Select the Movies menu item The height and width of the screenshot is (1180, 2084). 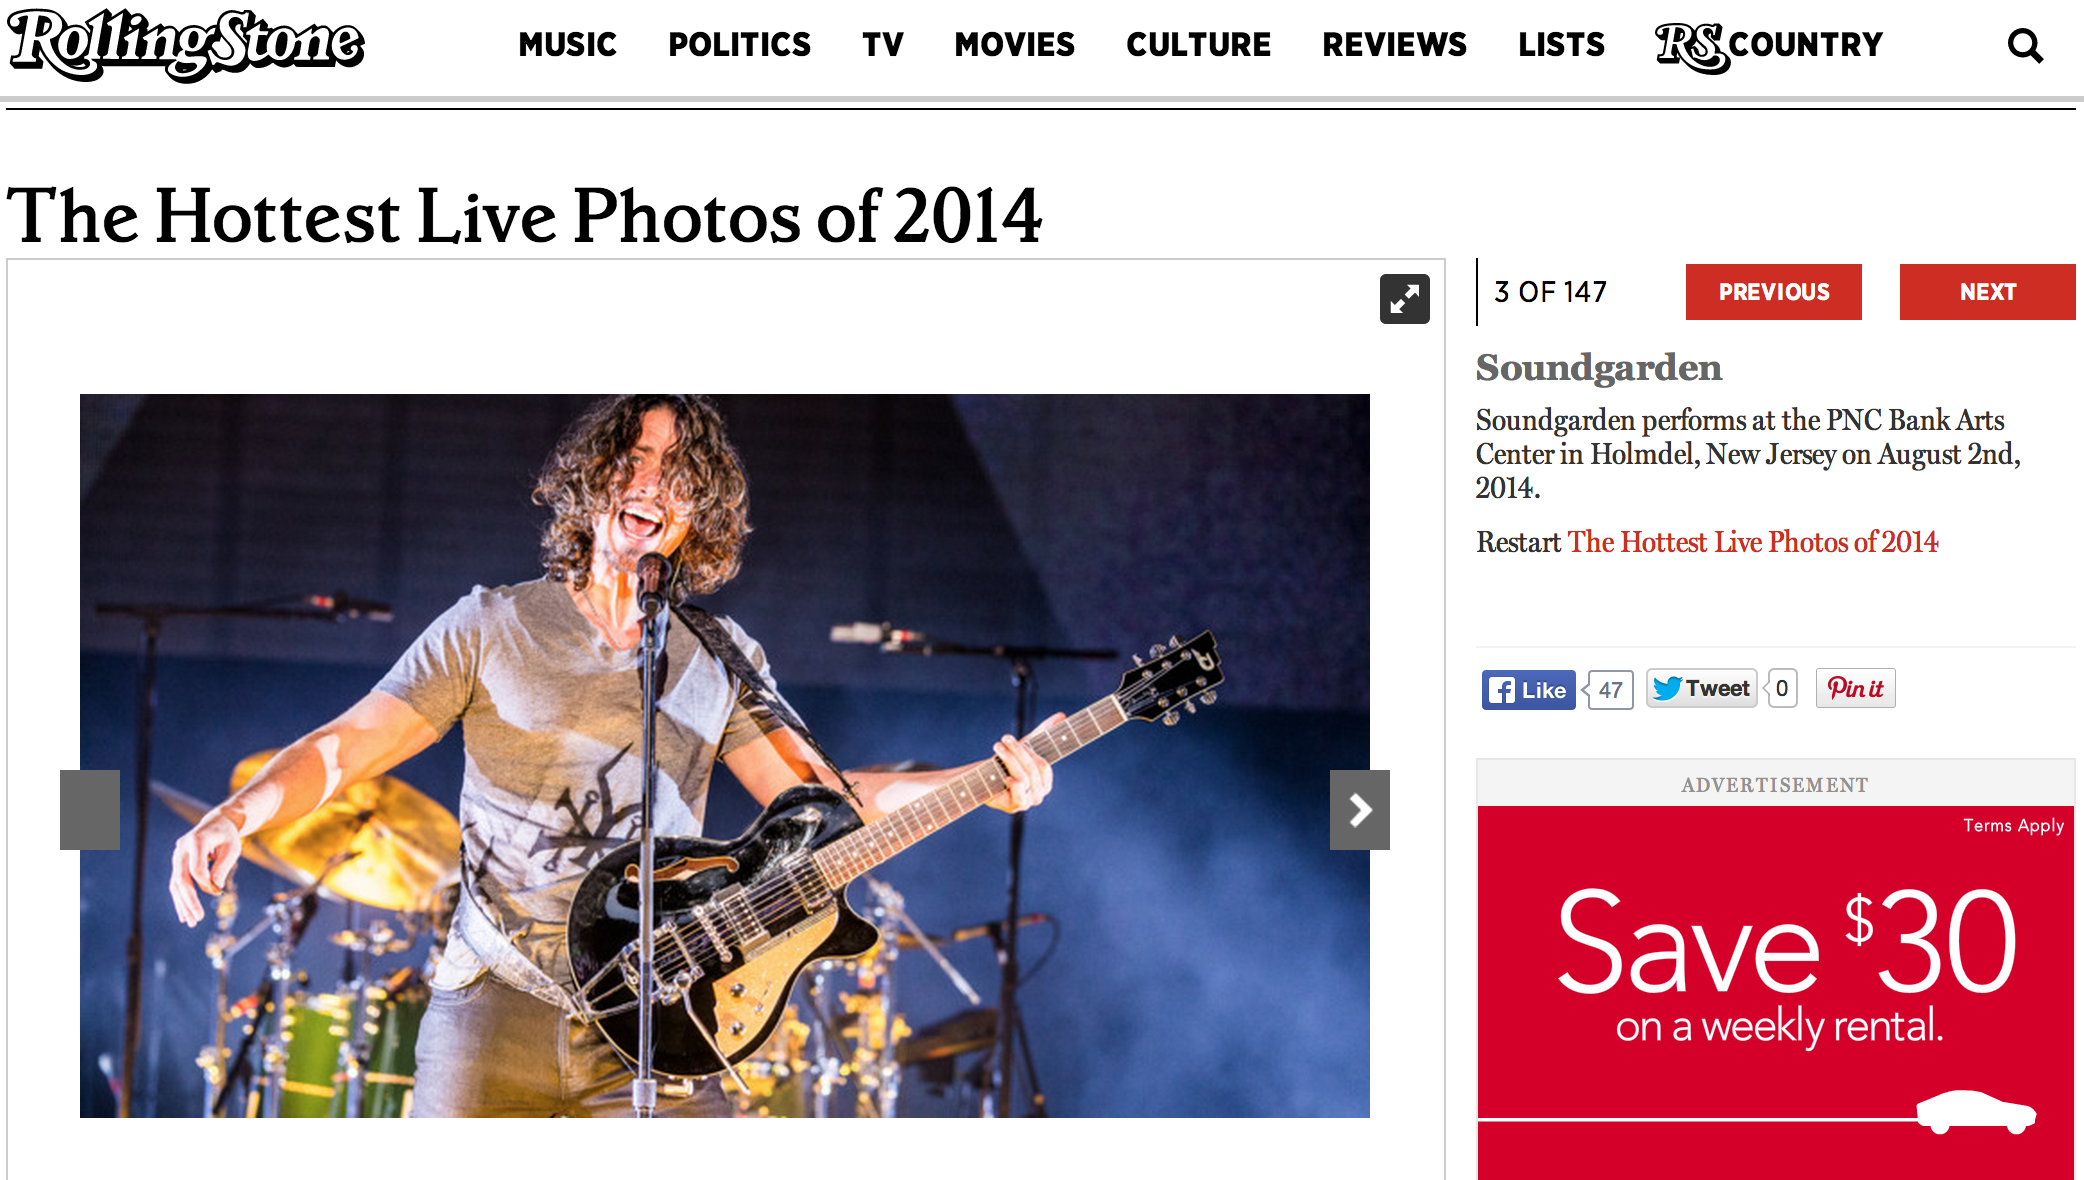1014,45
